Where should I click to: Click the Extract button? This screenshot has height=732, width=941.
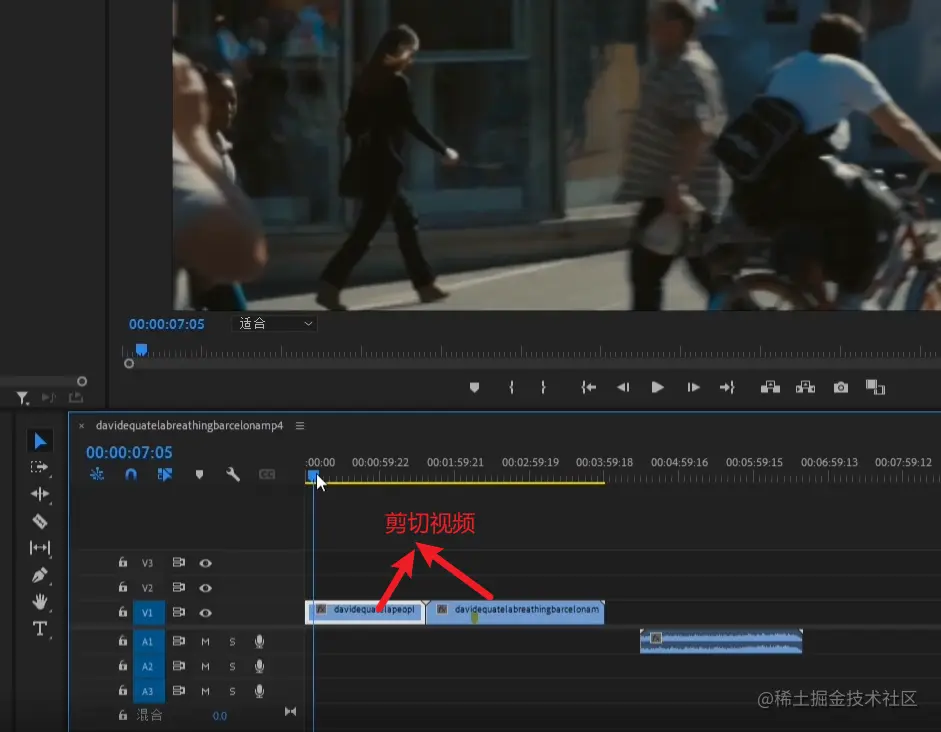coord(805,388)
